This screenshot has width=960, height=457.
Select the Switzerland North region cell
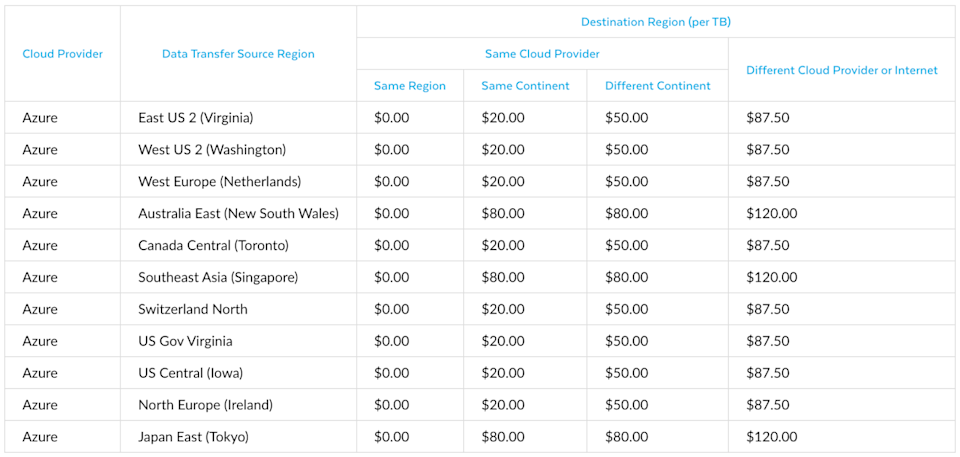(193, 309)
